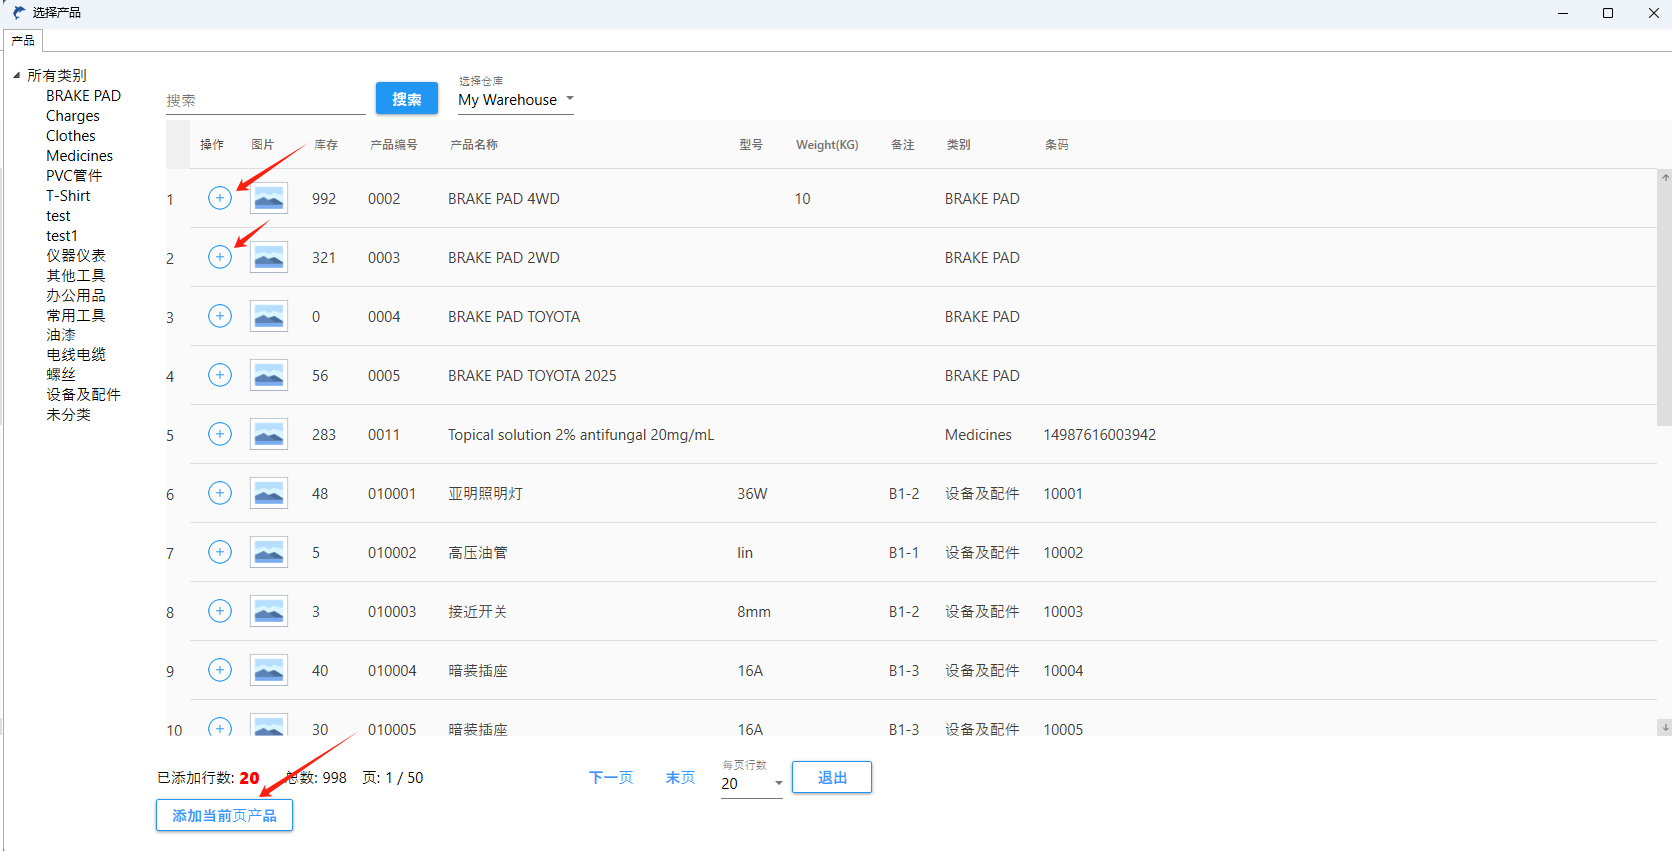Click the scroll down arrow of product list
The height and width of the screenshot is (851, 1672).
coord(1664,728)
